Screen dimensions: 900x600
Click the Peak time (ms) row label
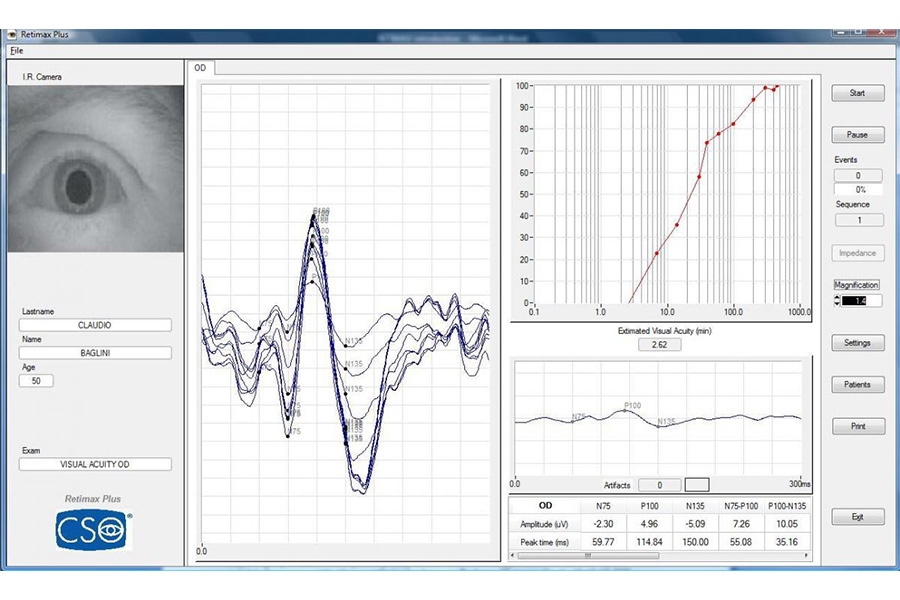point(544,541)
